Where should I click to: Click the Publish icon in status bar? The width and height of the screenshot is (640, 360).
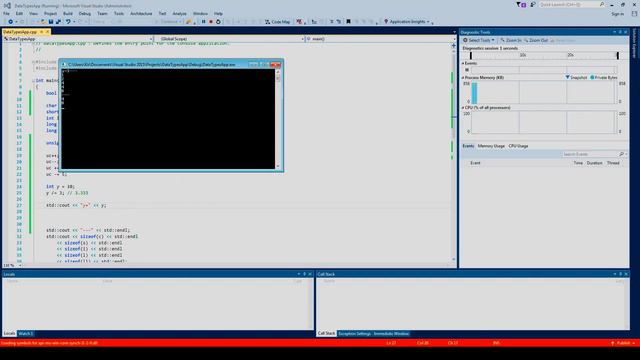coord(612,343)
